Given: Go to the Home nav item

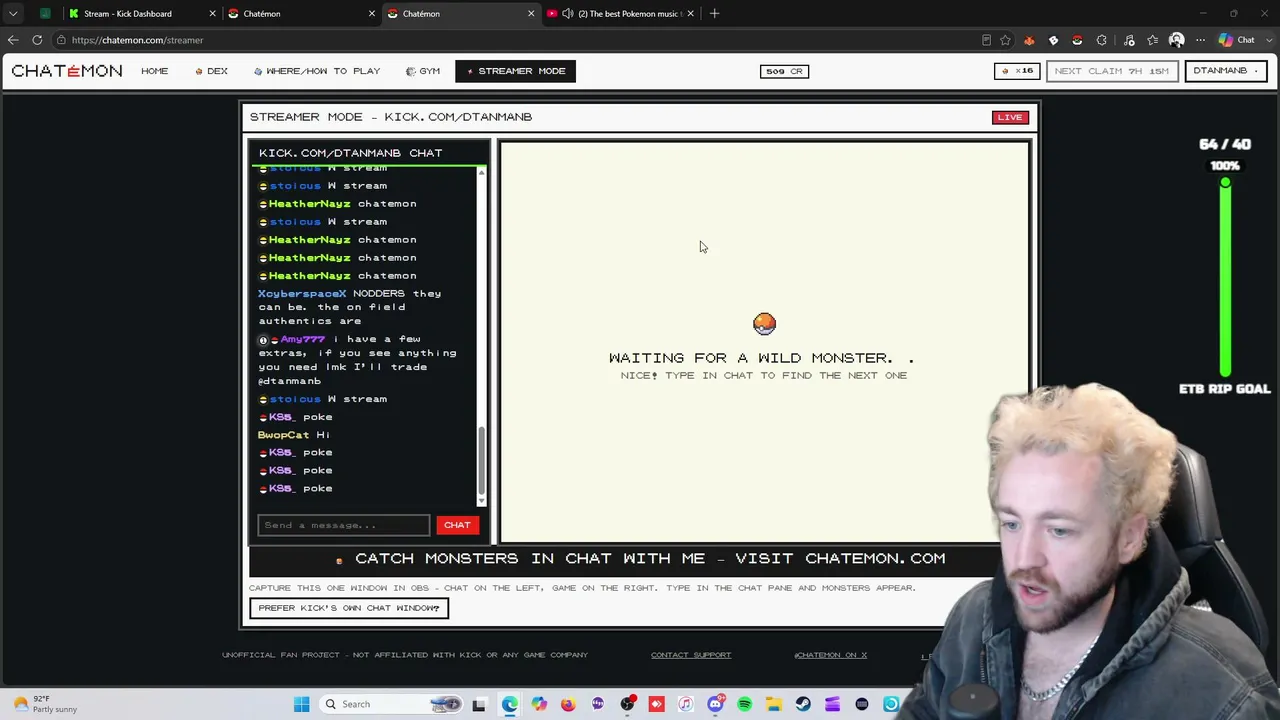Looking at the screenshot, I should pyautogui.click(x=154, y=71).
